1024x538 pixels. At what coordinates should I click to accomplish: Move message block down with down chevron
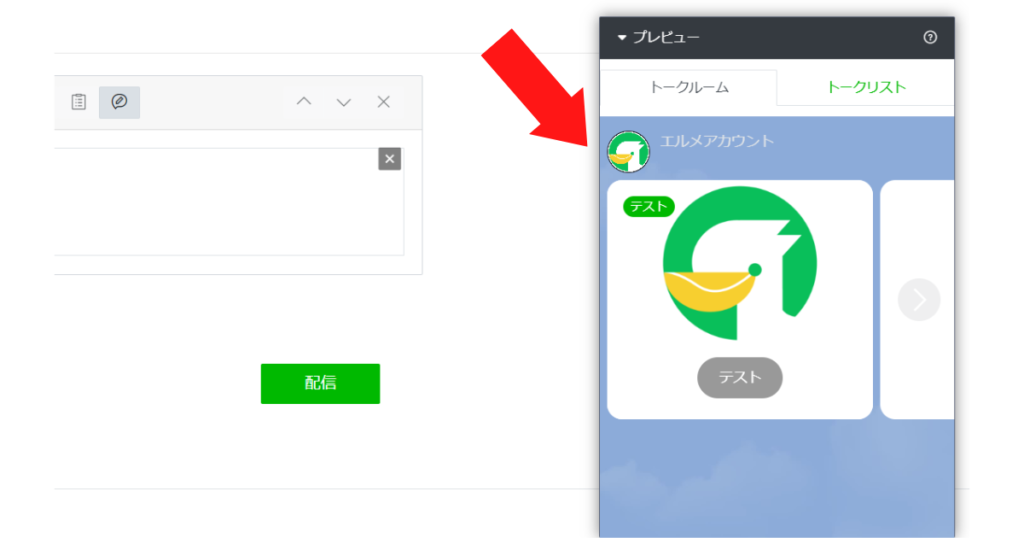point(344,102)
